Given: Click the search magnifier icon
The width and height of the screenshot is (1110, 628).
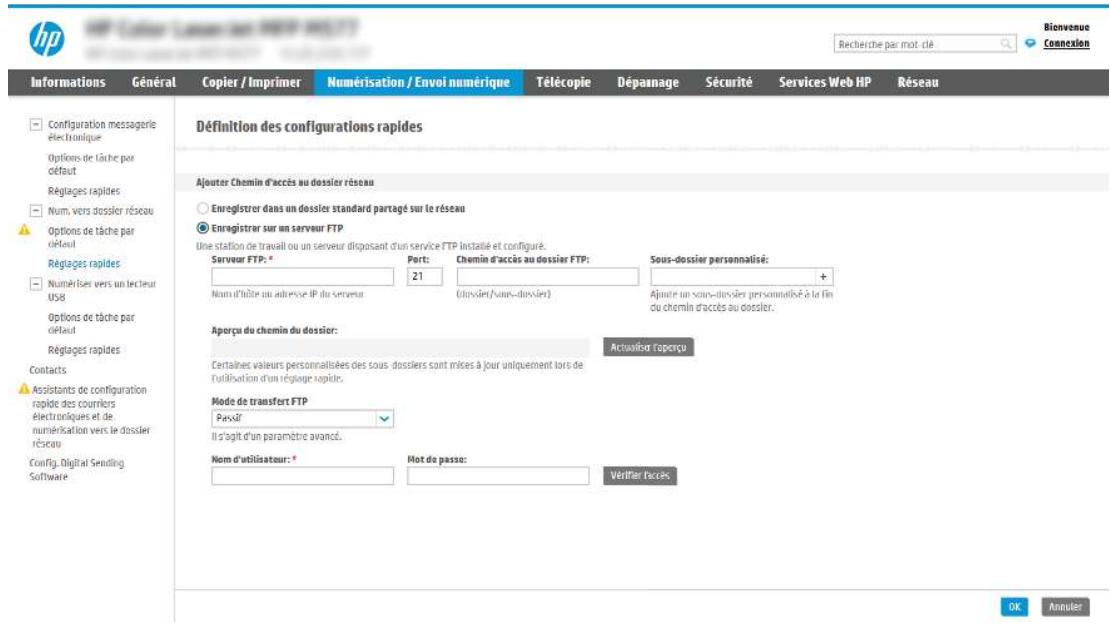Looking at the screenshot, I should point(1005,44).
